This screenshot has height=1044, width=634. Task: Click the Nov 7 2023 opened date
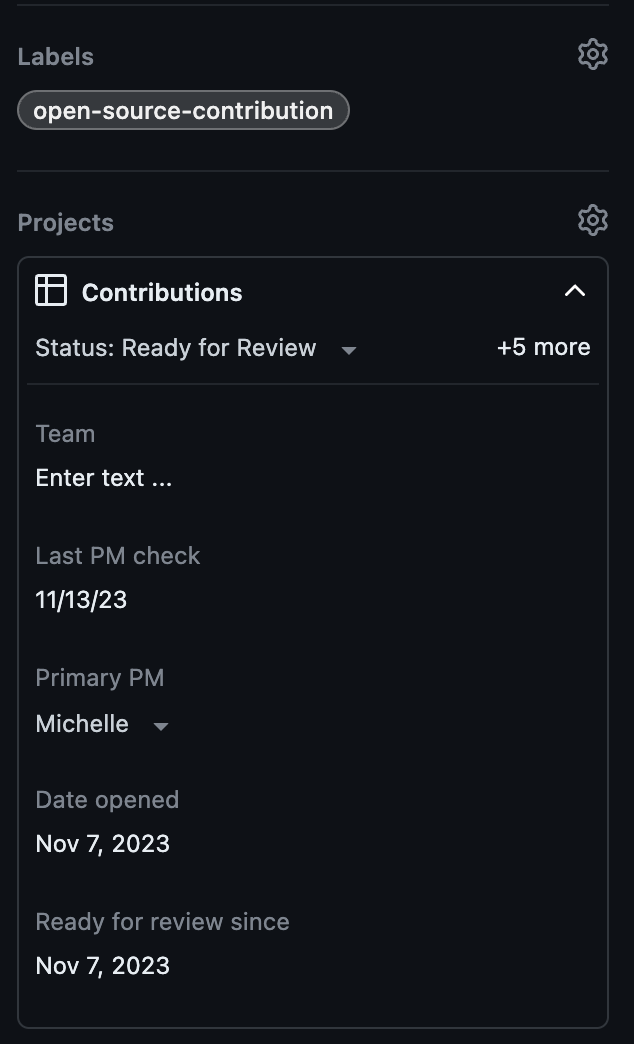[x=102, y=843]
